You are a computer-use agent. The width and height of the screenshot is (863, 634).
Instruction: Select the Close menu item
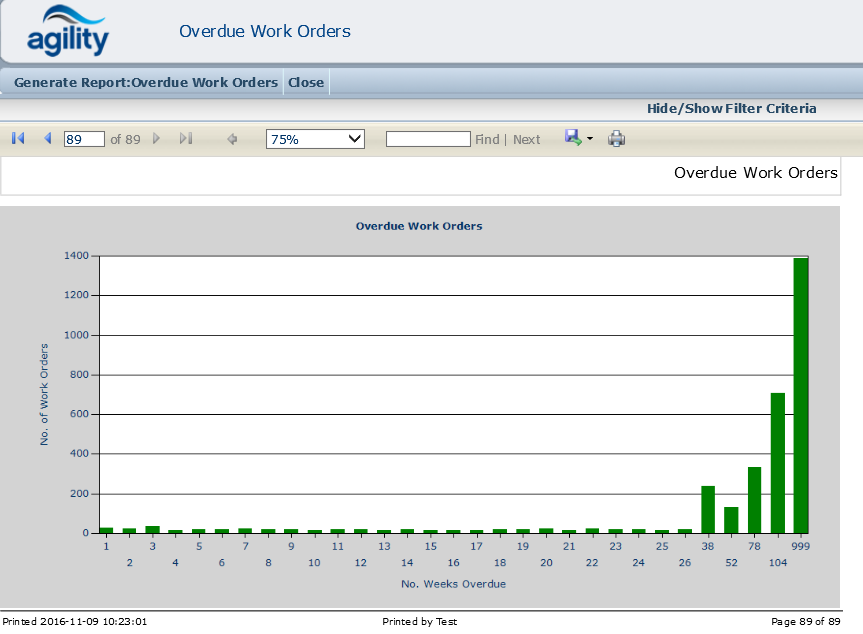(306, 82)
